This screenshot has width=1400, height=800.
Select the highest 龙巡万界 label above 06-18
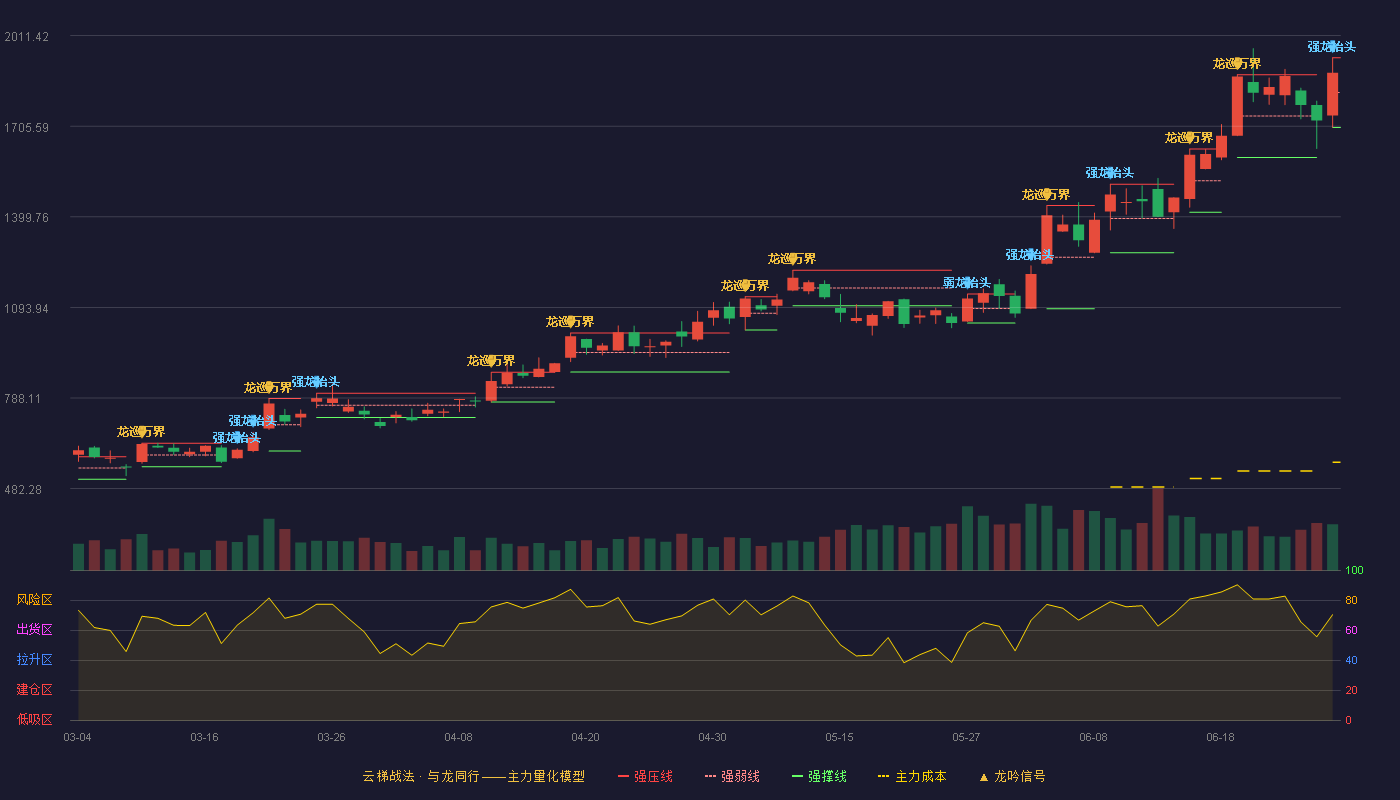1237,64
